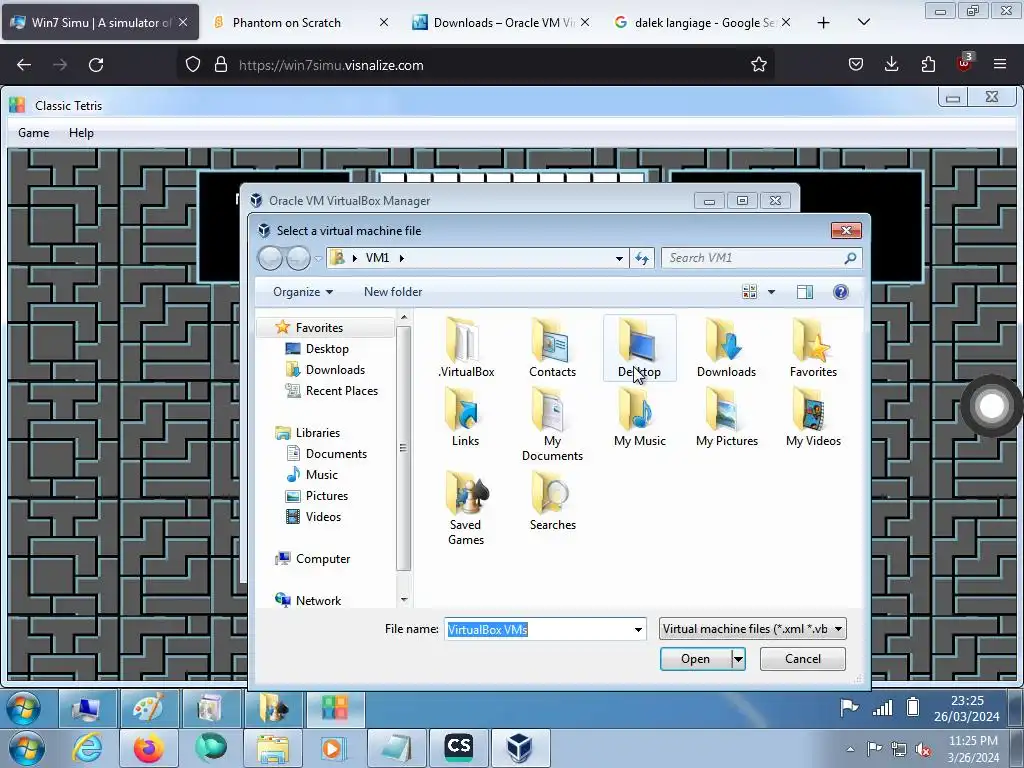
Task: Open the simulated Start orb
Action: (24, 709)
